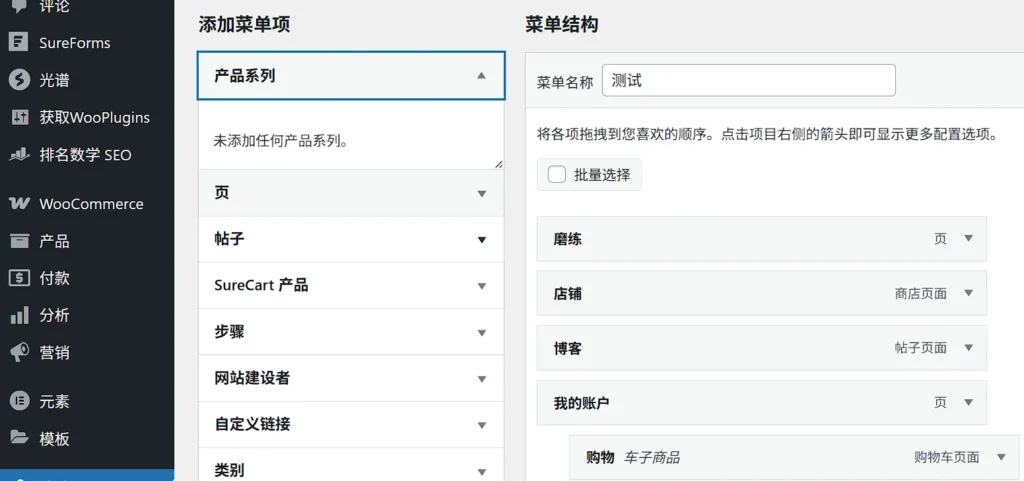Click the 获取WooPlugins sidebar icon
1024x481 pixels.
(19, 117)
